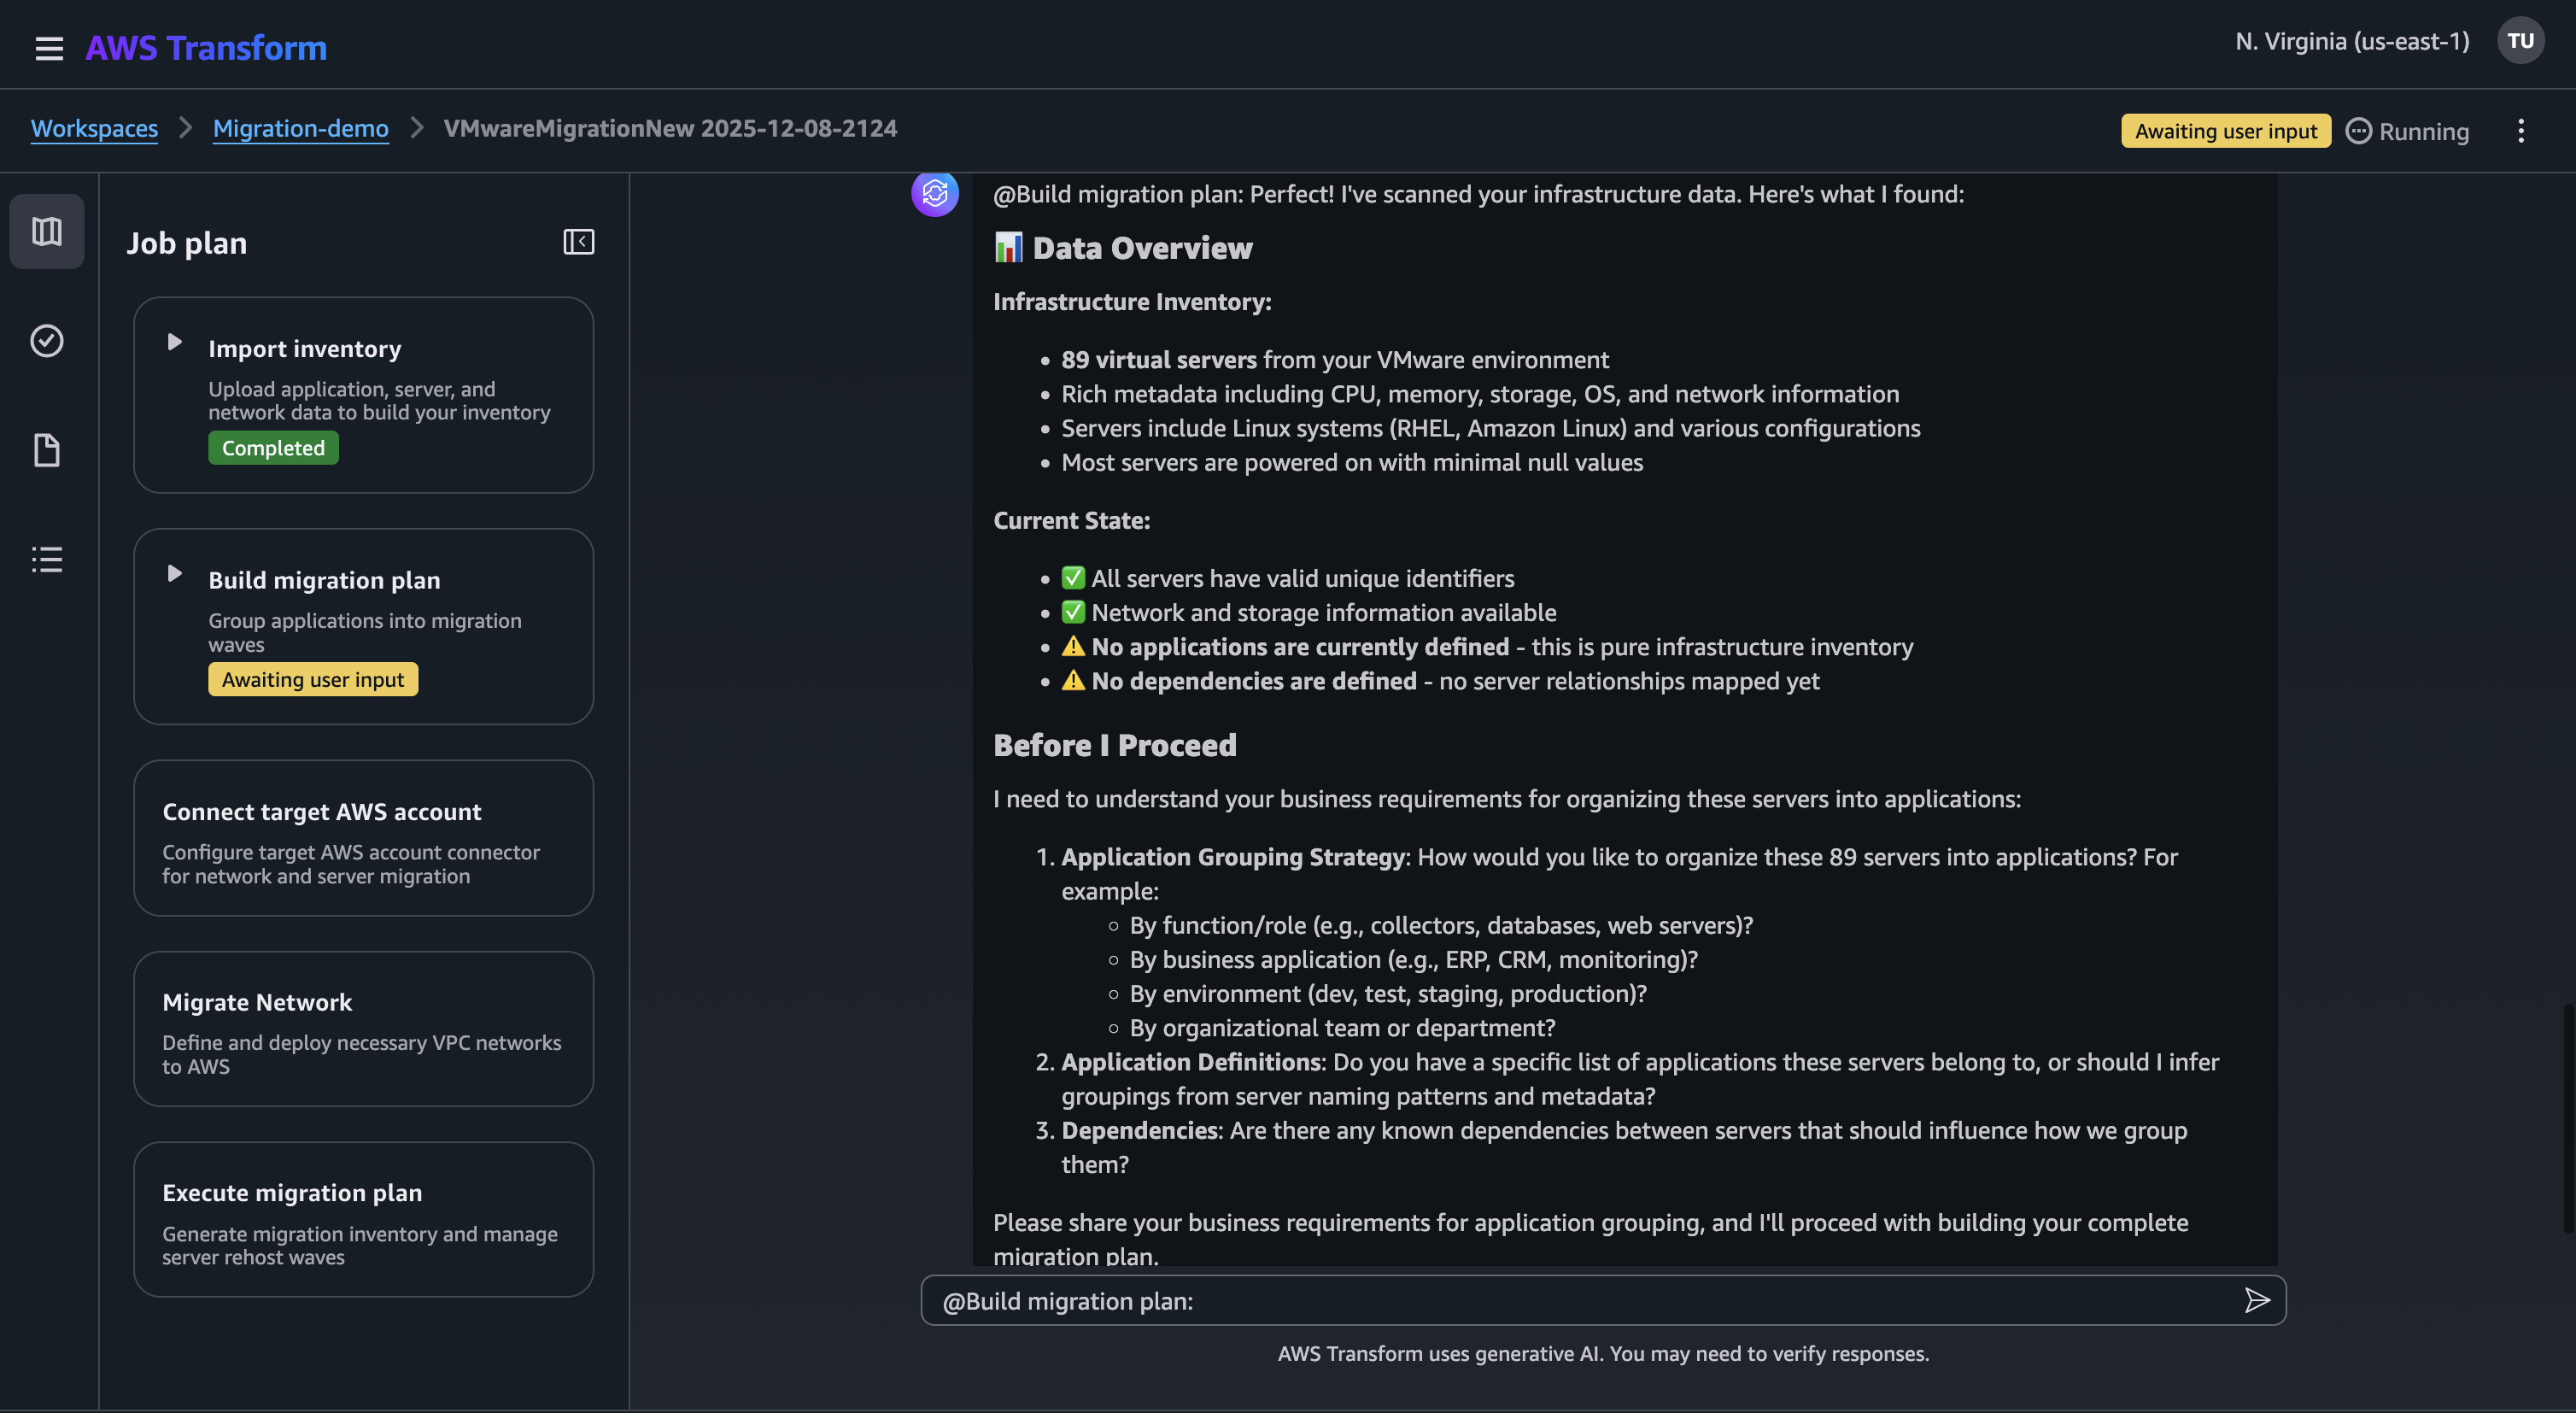
Task: Open the hamburger navigation menu
Action: pyautogui.click(x=49, y=47)
